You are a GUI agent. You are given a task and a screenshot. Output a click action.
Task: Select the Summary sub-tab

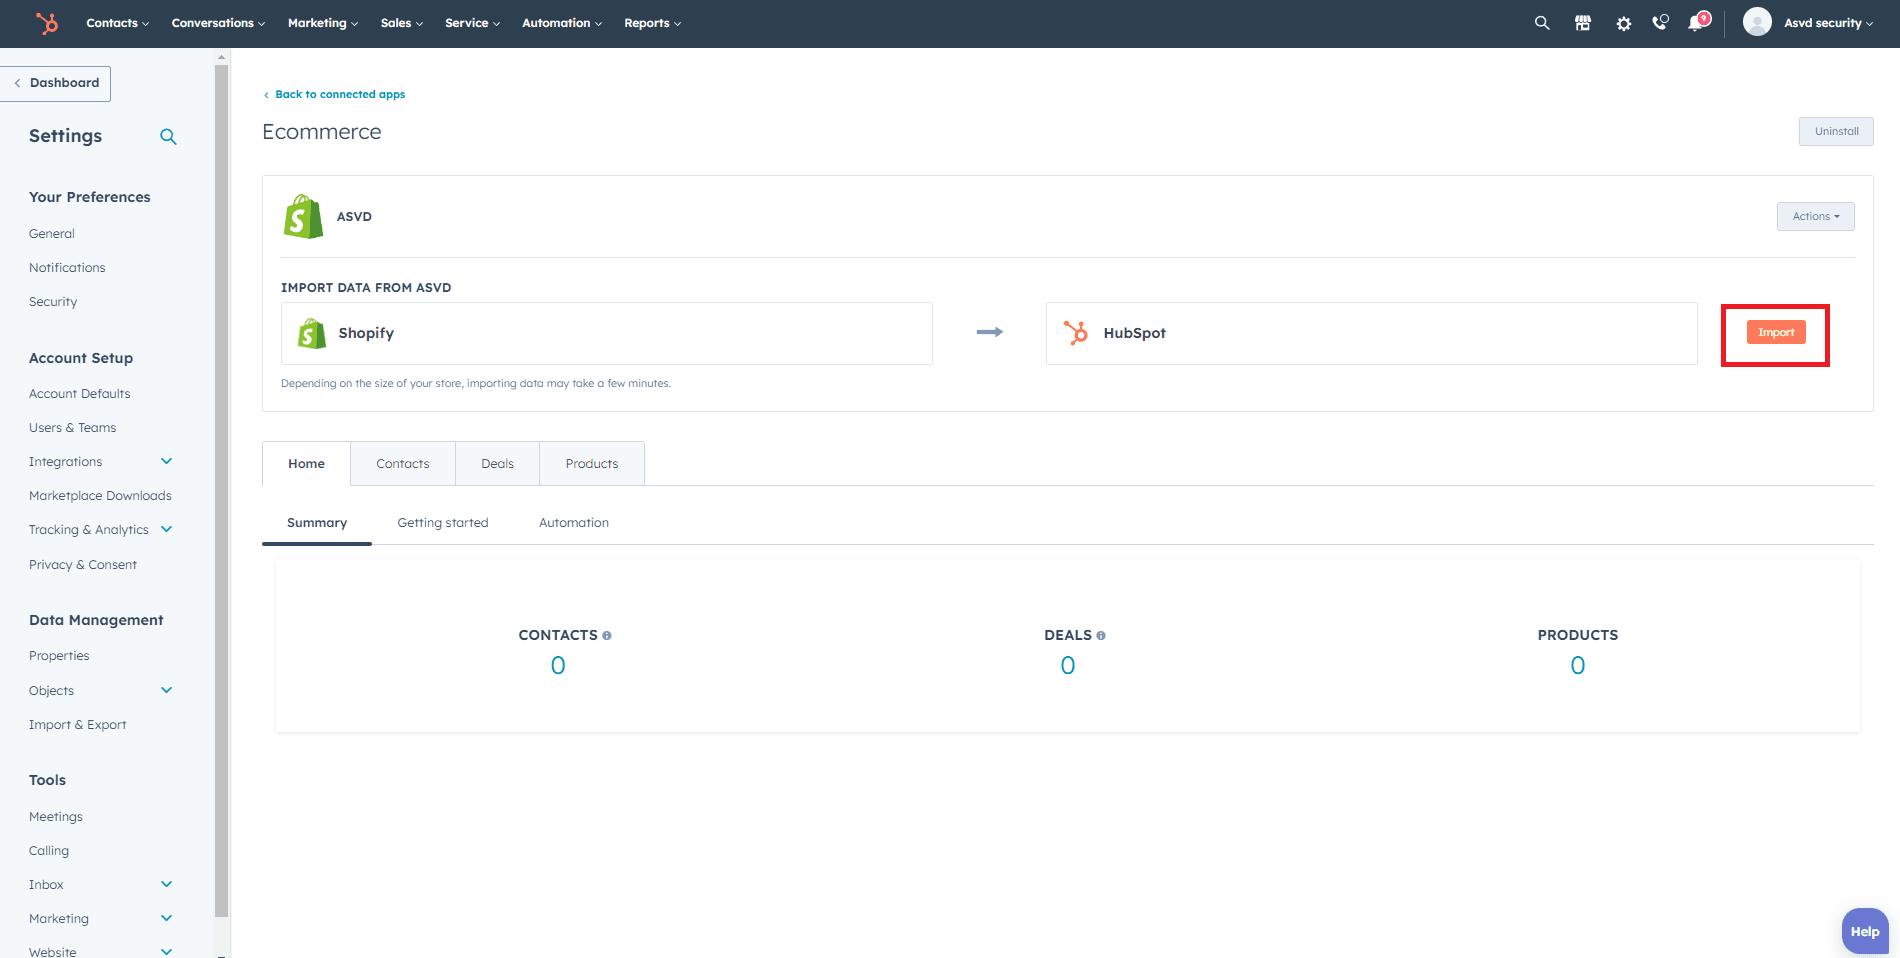(x=317, y=523)
